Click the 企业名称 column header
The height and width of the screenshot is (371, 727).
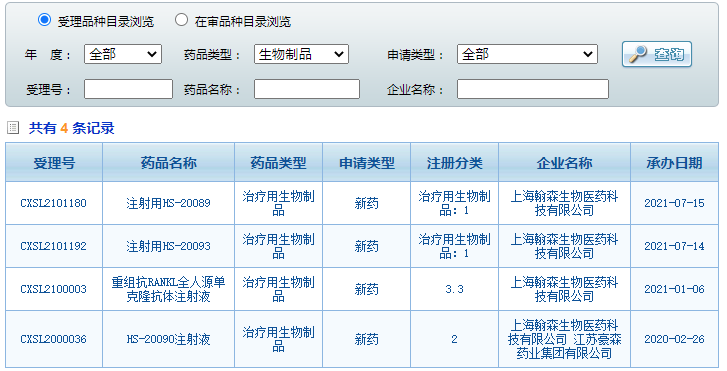point(564,162)
